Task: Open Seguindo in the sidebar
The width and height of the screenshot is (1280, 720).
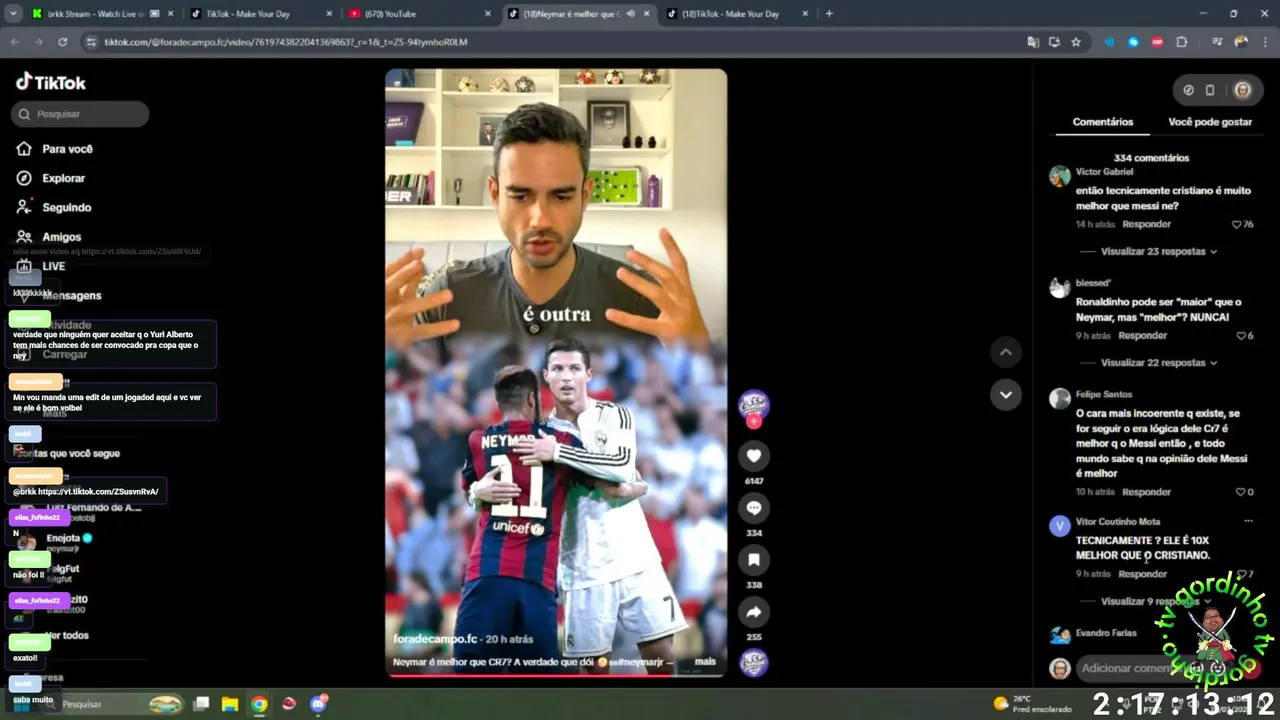Action: pyautogui.click(x=55, y=207)
